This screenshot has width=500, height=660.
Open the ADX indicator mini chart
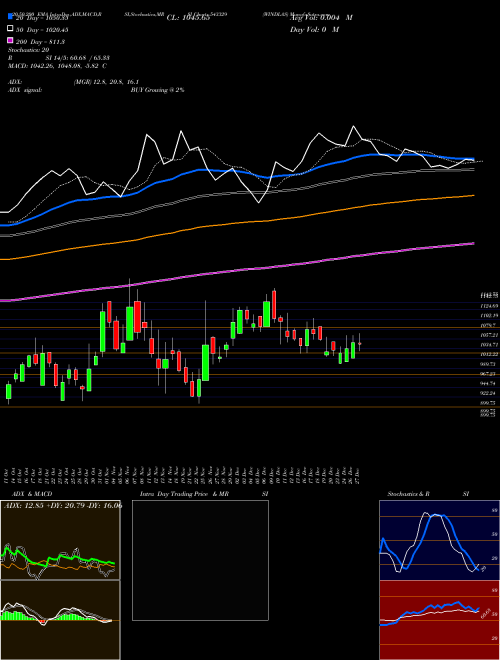tap(60, 540)
